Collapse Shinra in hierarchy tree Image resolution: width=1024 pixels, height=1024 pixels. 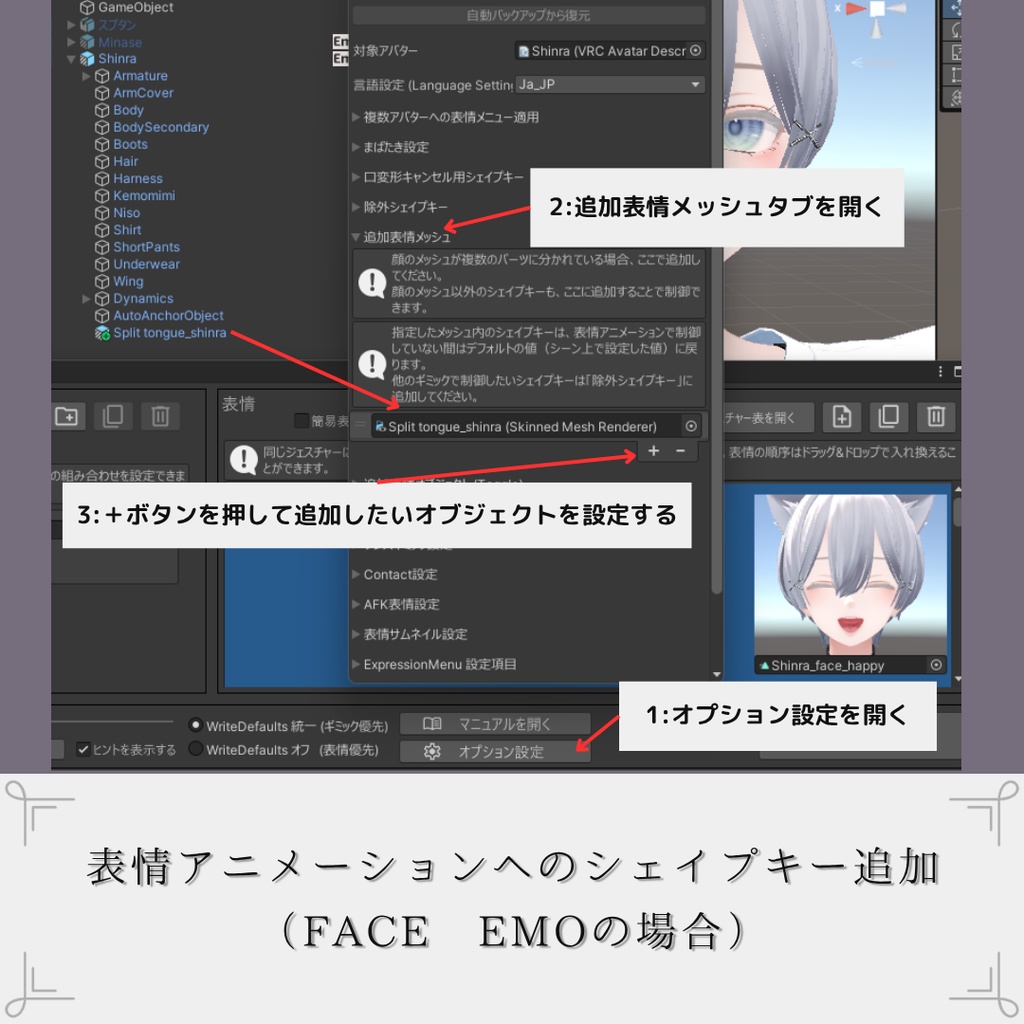(71, 59)
